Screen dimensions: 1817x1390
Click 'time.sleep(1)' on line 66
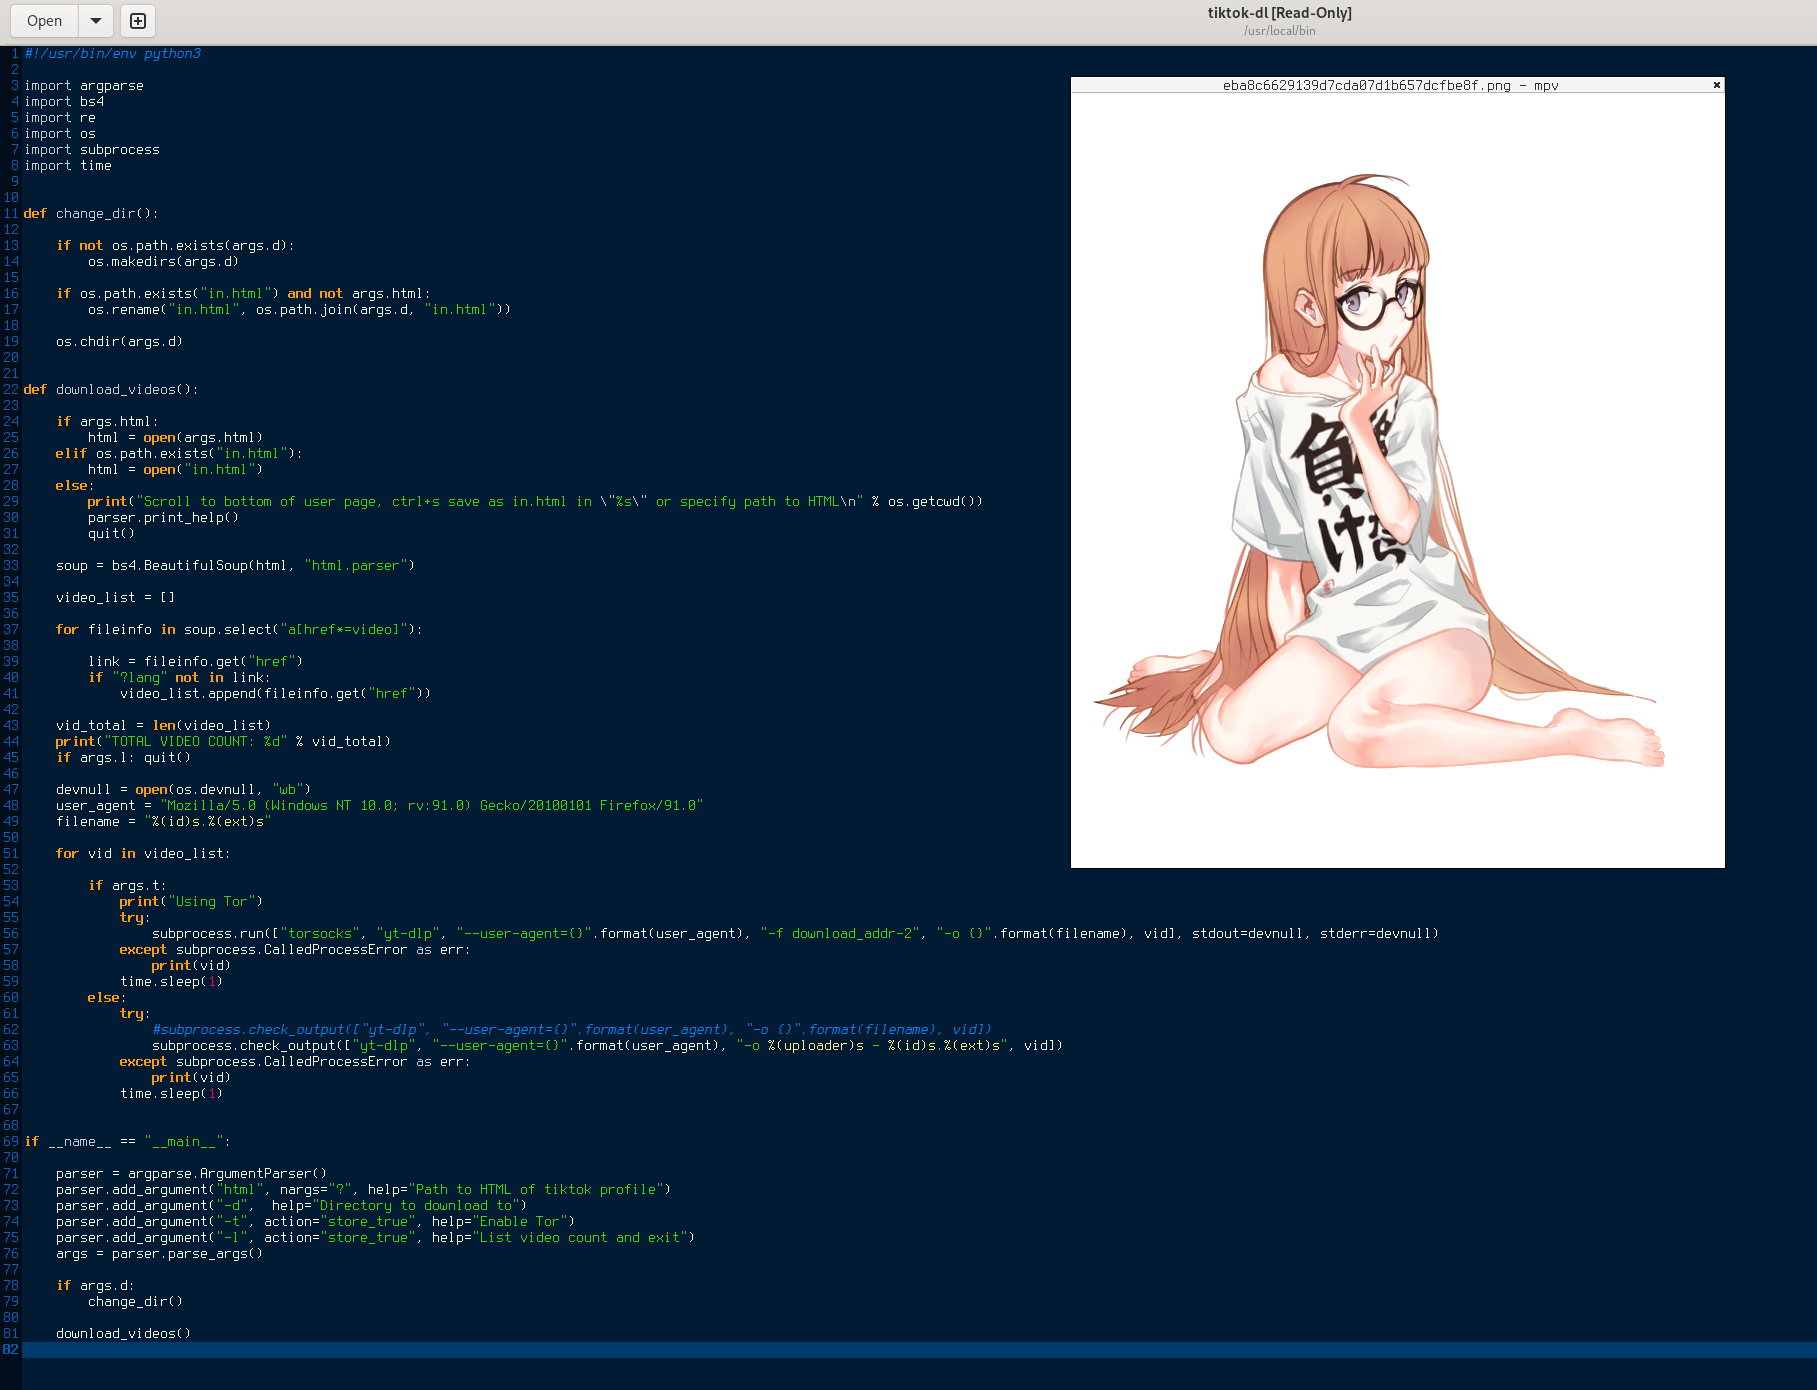tap(171, 1094)
